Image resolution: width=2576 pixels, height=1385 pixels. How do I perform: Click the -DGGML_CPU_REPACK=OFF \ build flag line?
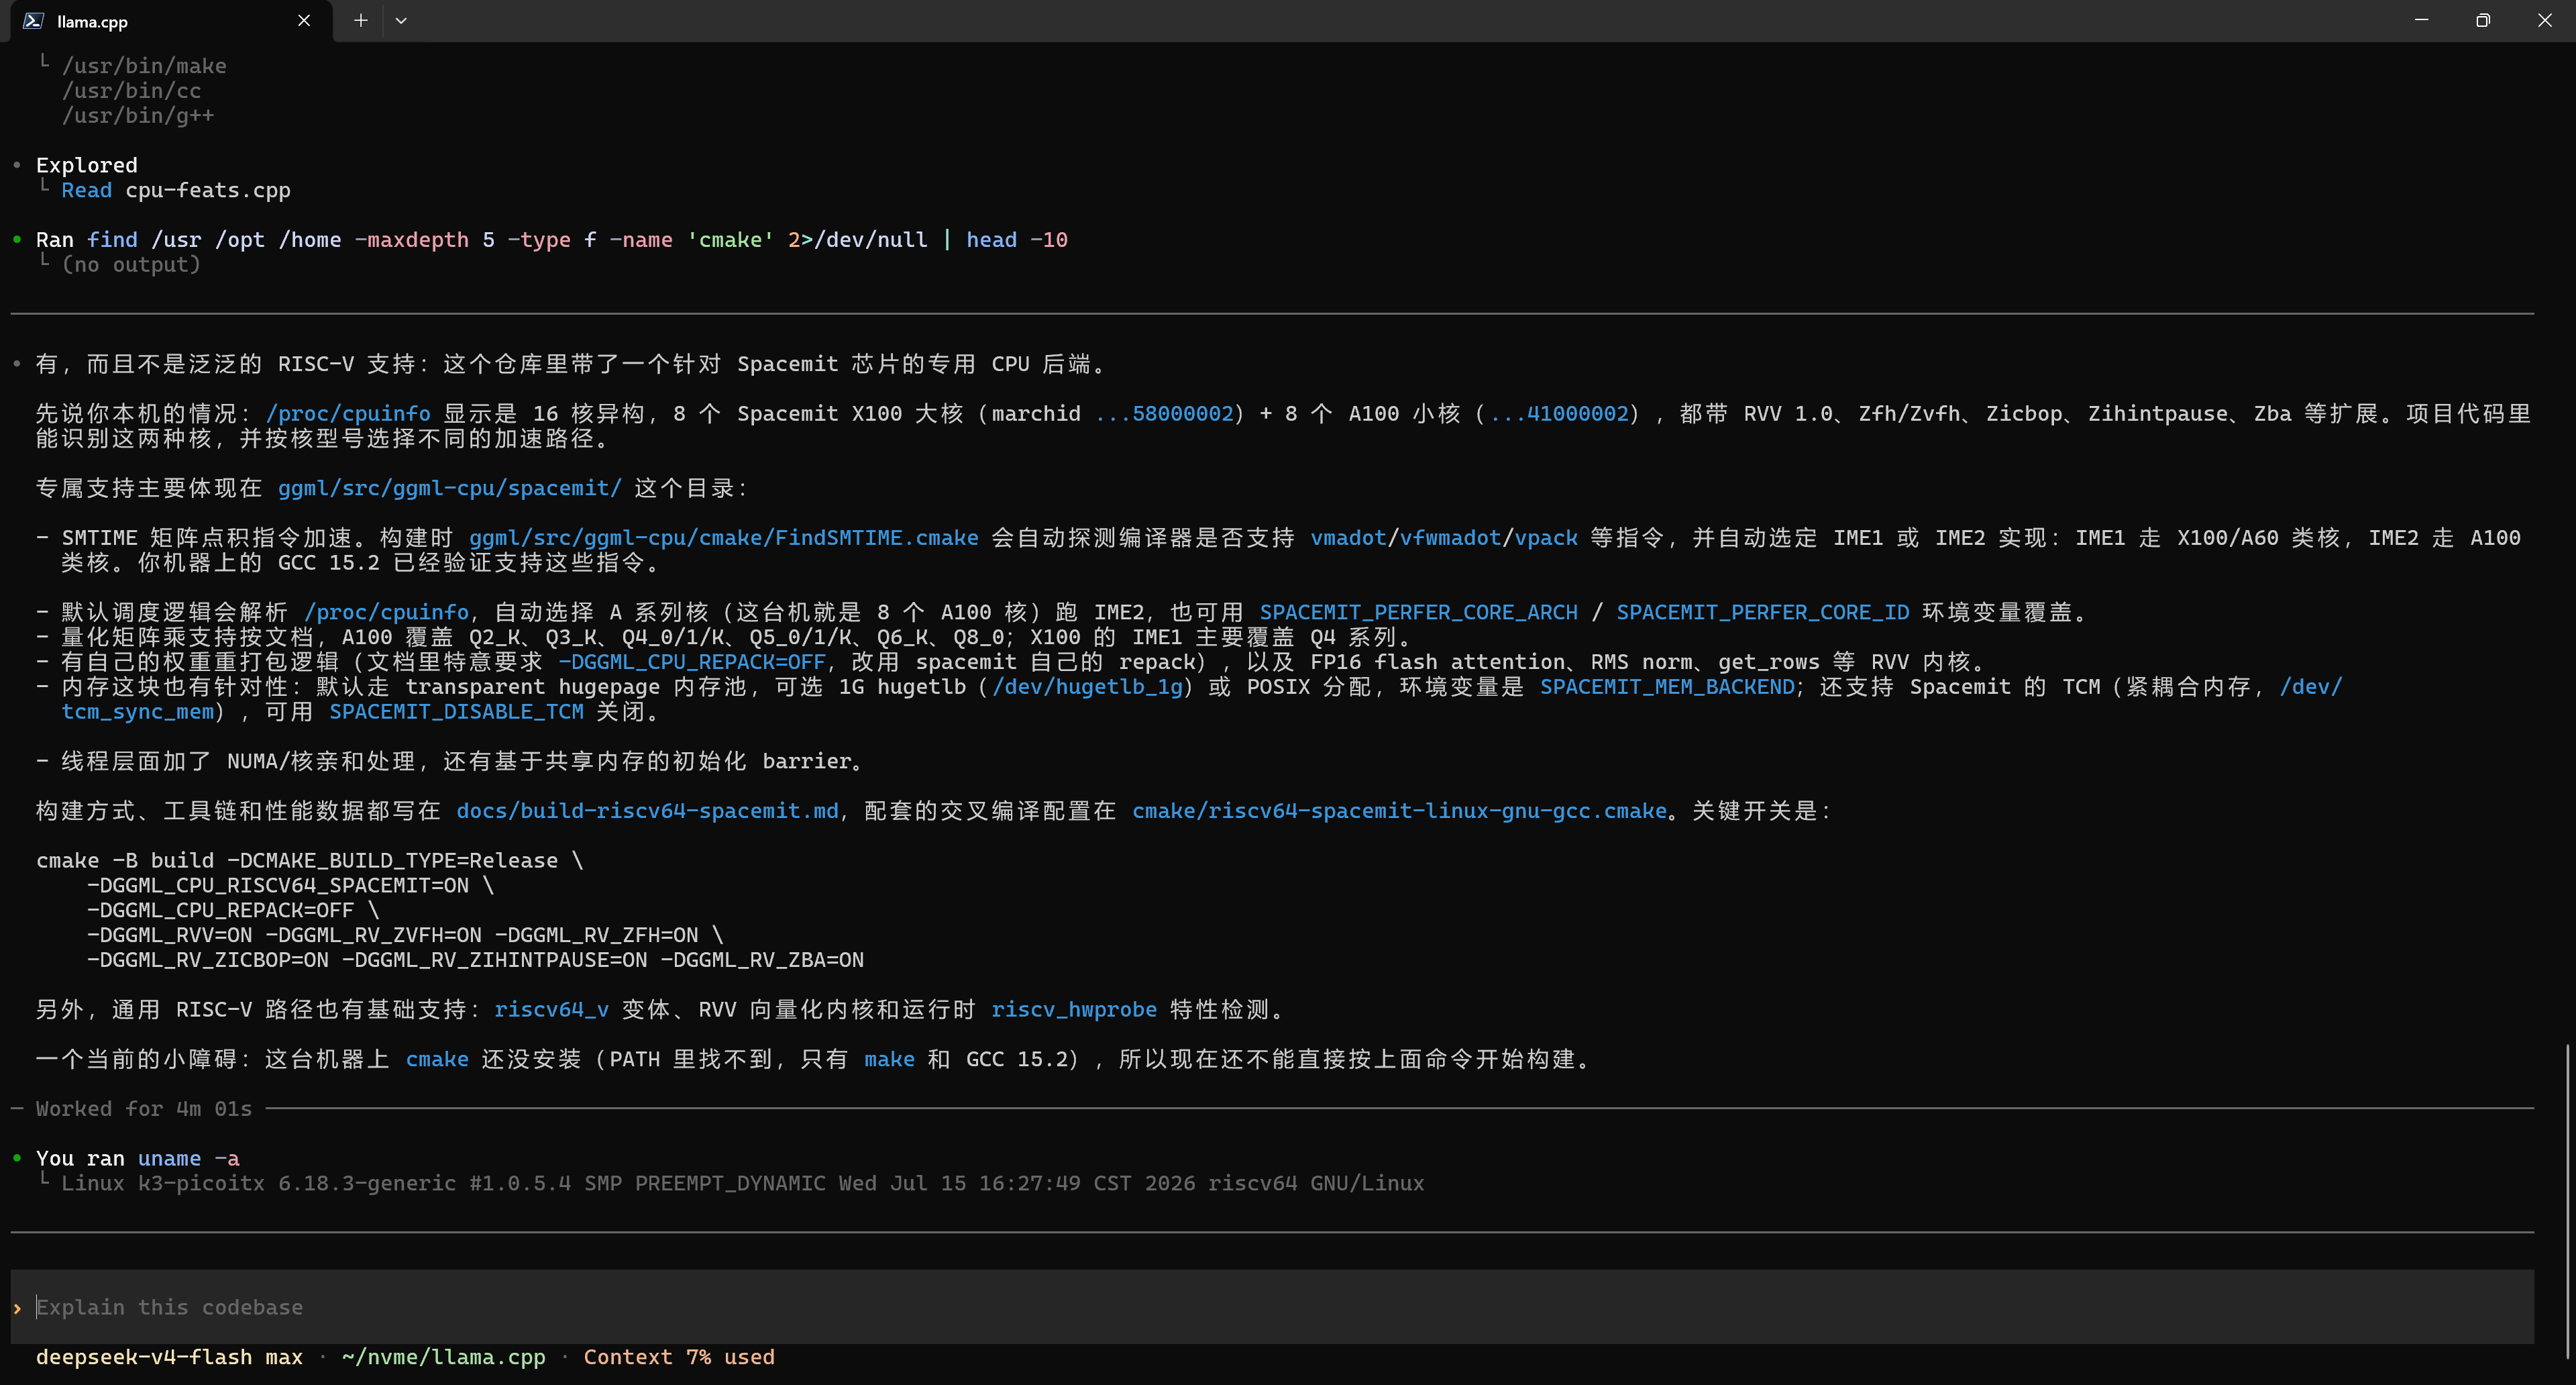click(x=233, y=911)
